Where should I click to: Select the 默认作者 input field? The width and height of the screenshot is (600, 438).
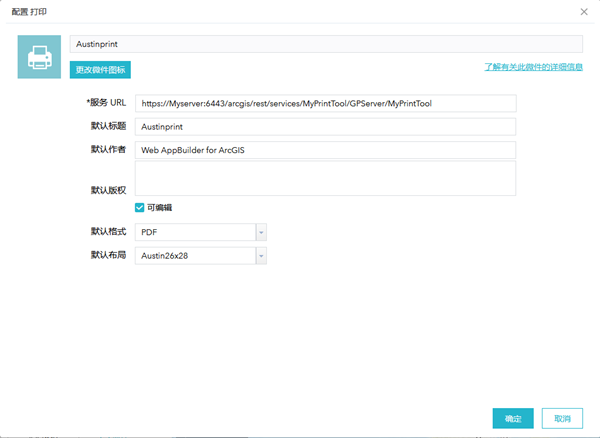pos(326,150)
